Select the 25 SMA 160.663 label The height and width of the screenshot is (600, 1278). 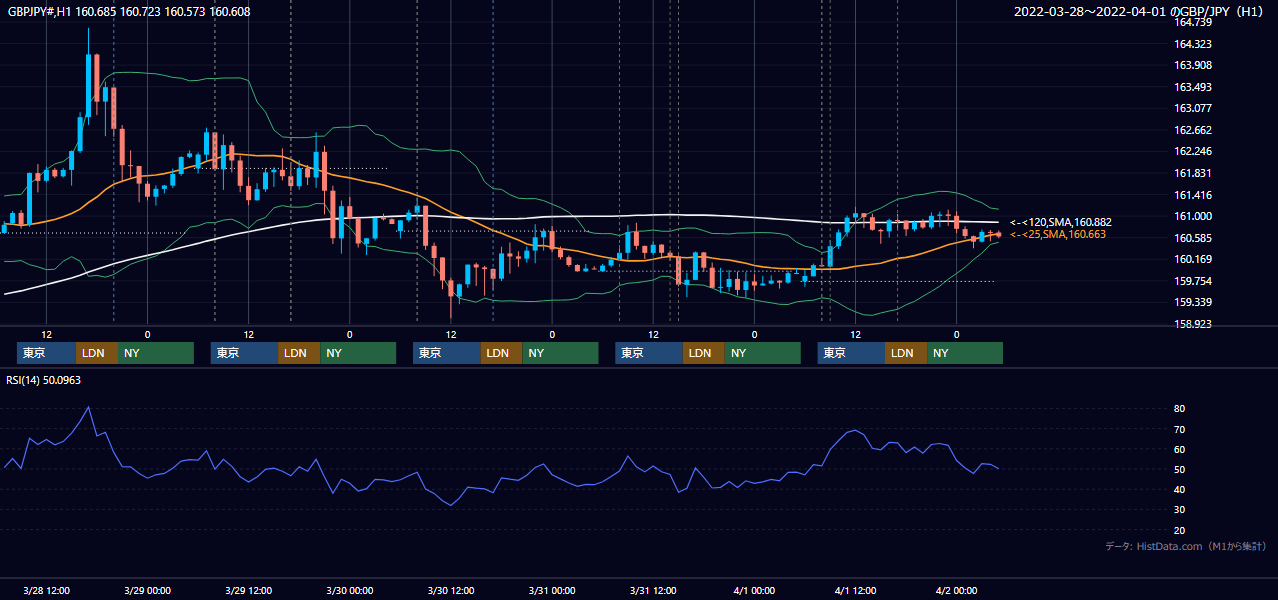tap(1058, 234)
